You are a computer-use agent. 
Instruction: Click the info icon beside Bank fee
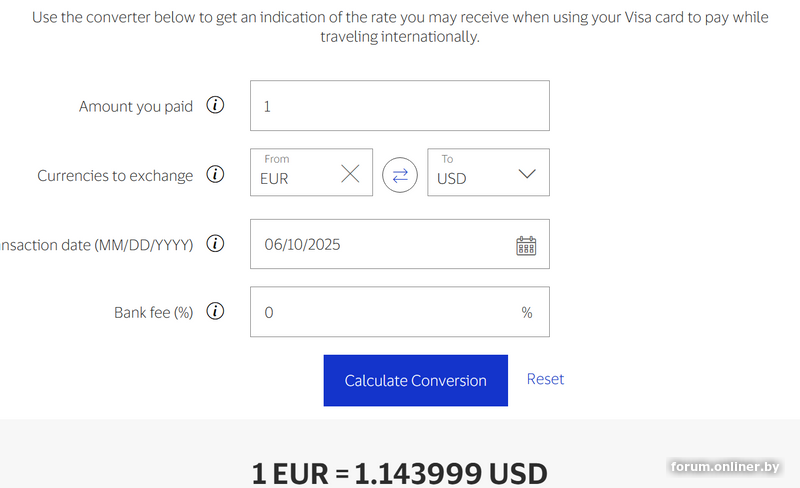[x=215, y=311]
